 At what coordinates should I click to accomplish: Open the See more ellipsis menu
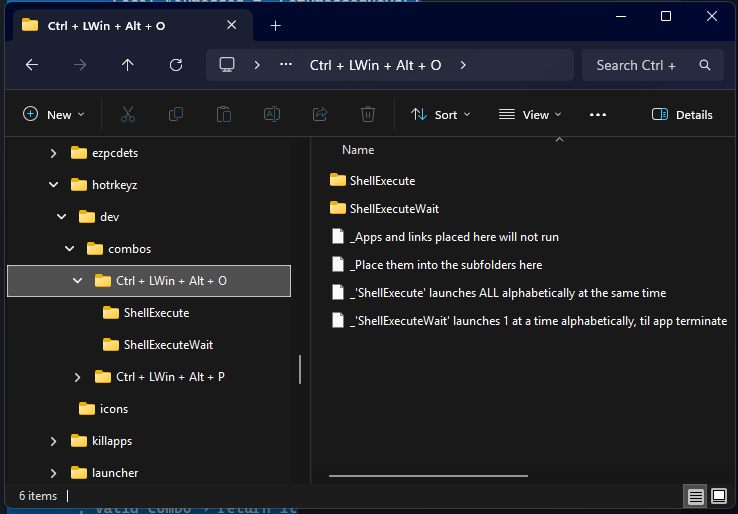(598, 114)
